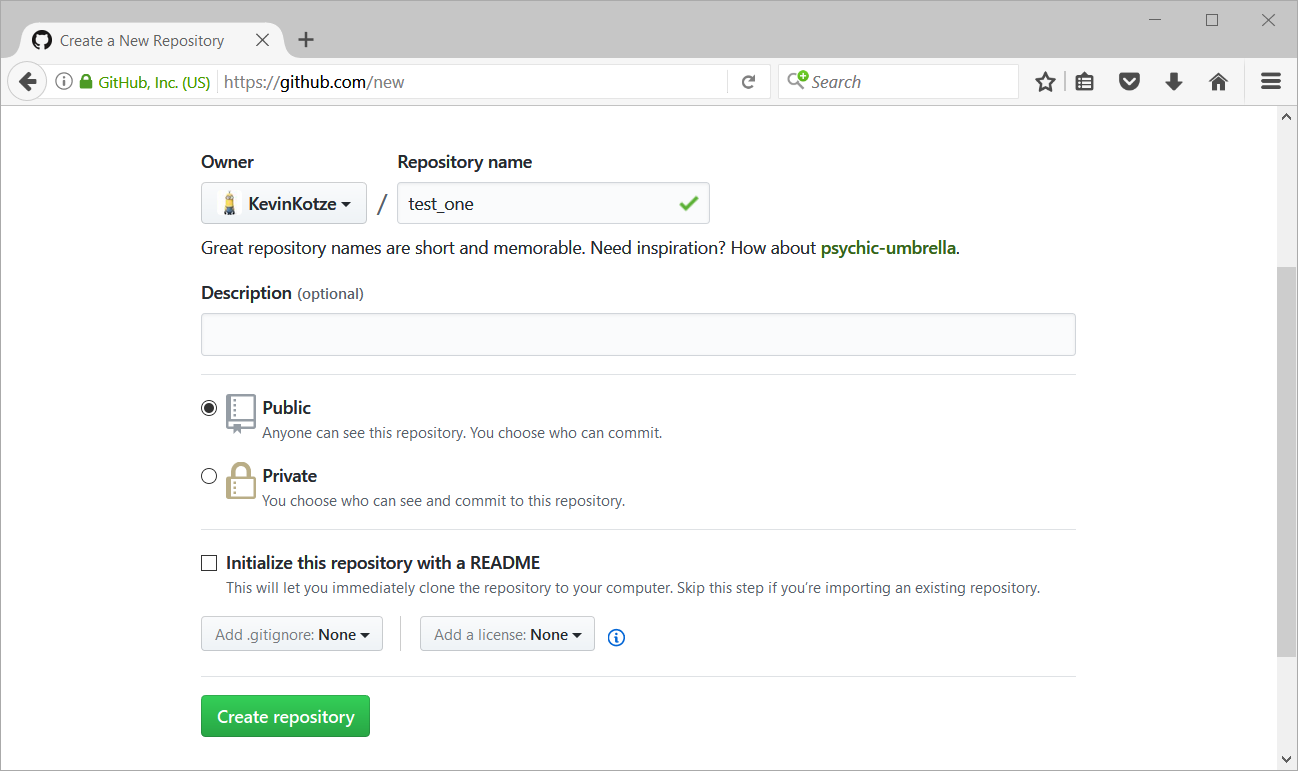The image size is (1298, 771).
Task: Click the site information (i) icon
Action: pyautogui.click(x=64, y=82)
